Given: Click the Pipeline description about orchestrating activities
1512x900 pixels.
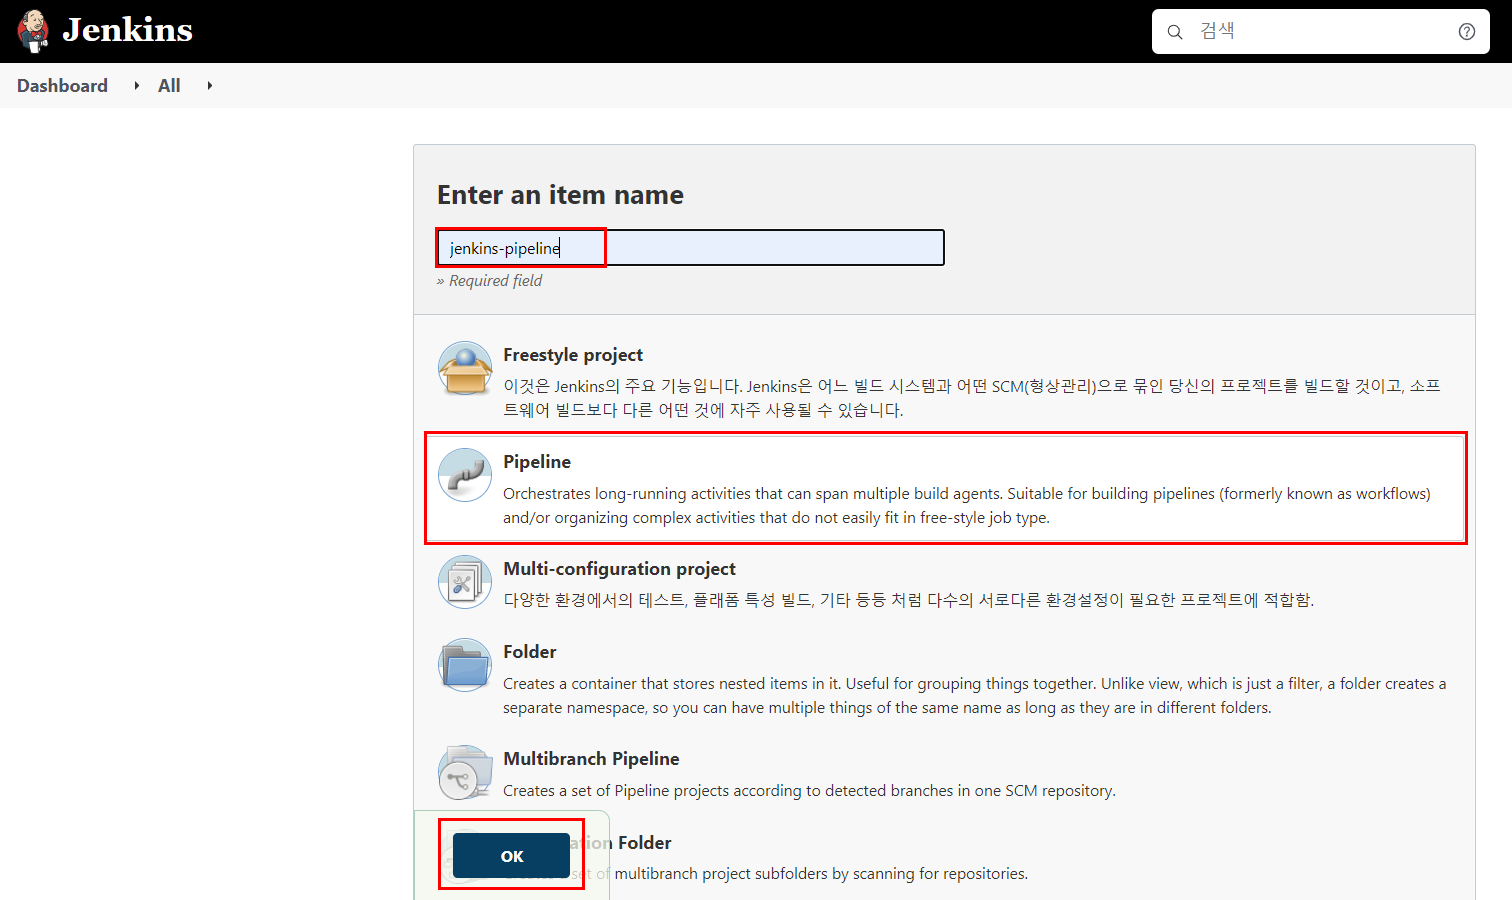Looking at the screenshot, I should pos(967,506).
